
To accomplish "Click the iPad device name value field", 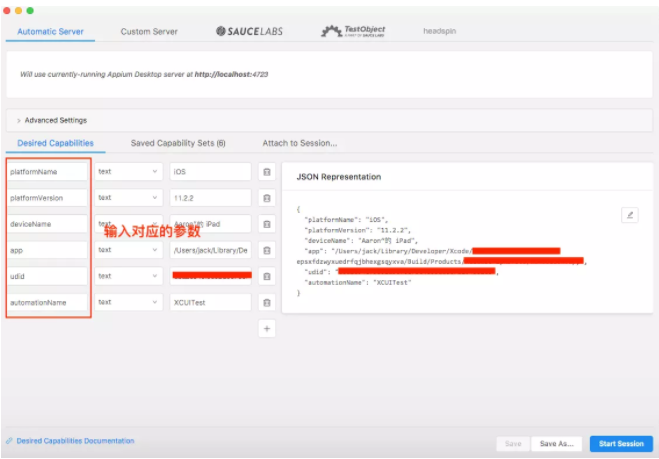I will (x=211, y=224).
